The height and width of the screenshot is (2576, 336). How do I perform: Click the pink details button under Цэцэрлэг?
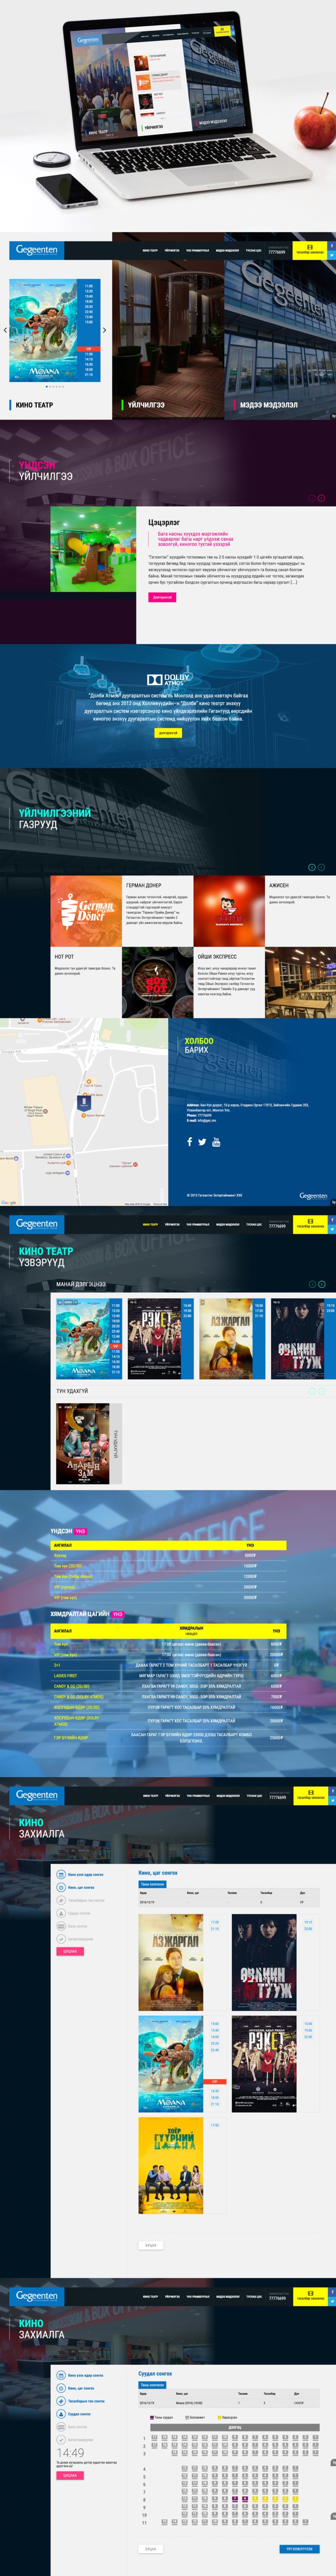click(162, 597)
